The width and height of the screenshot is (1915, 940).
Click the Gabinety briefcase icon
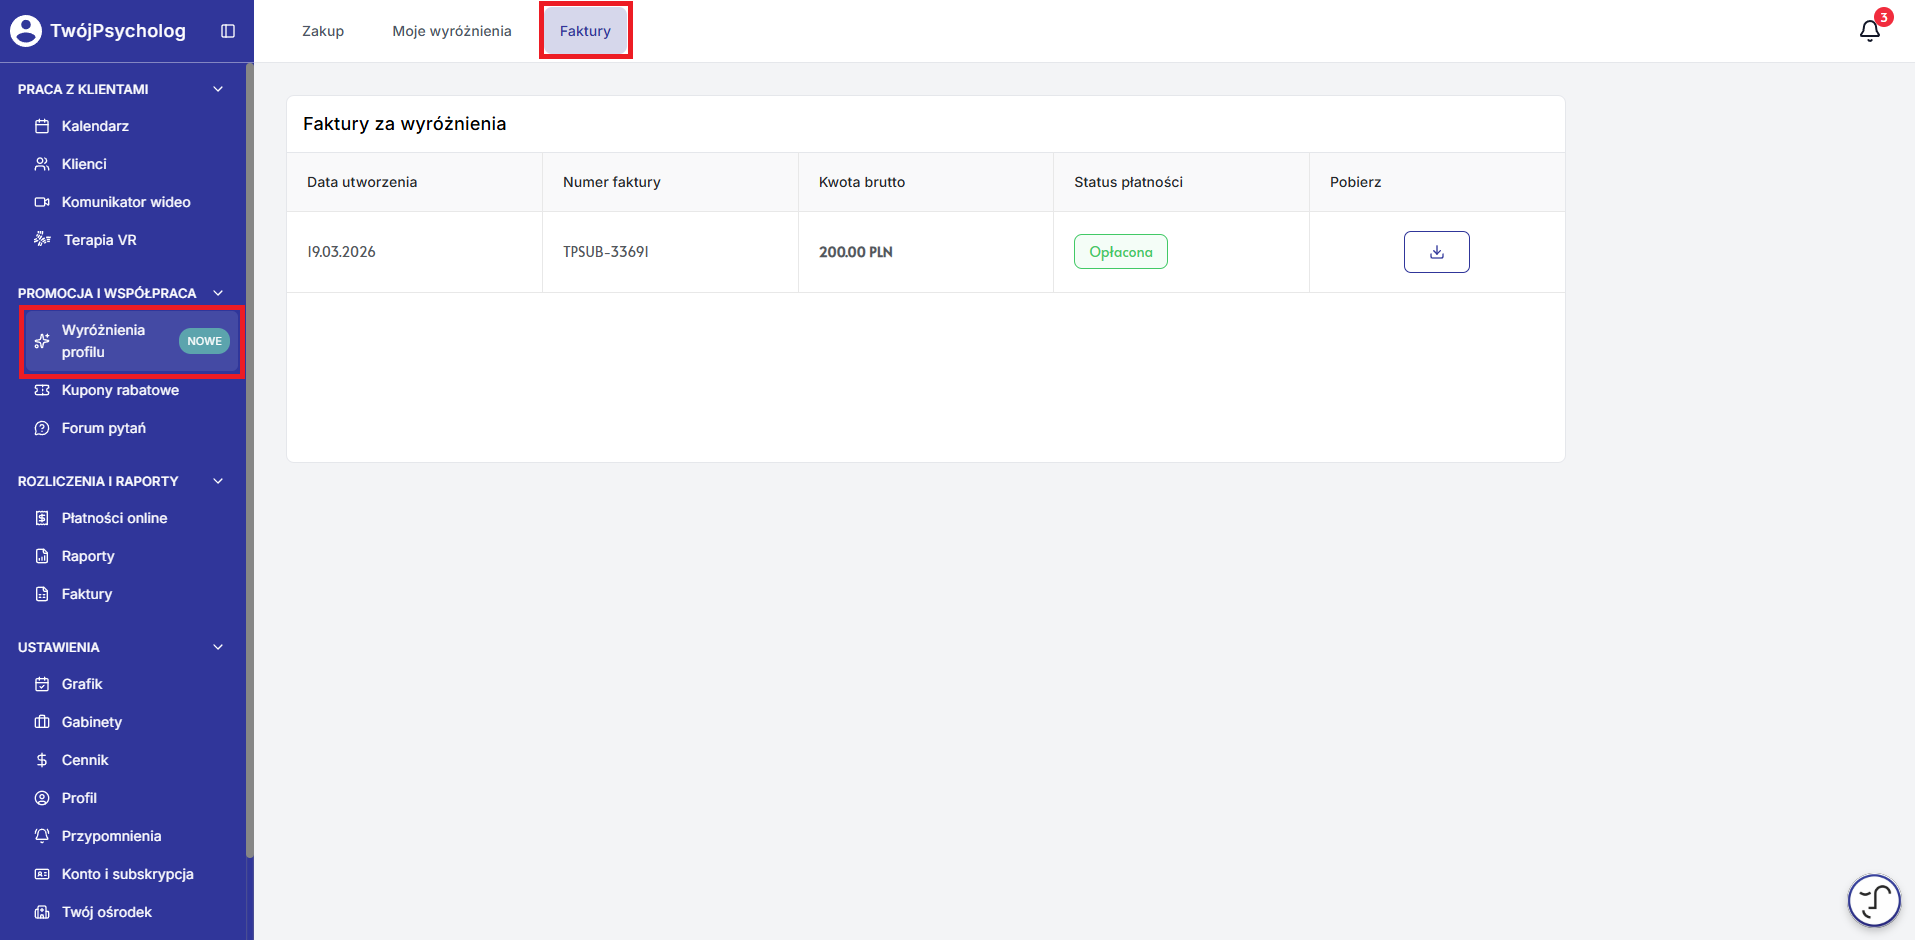(x=42, y=722)
